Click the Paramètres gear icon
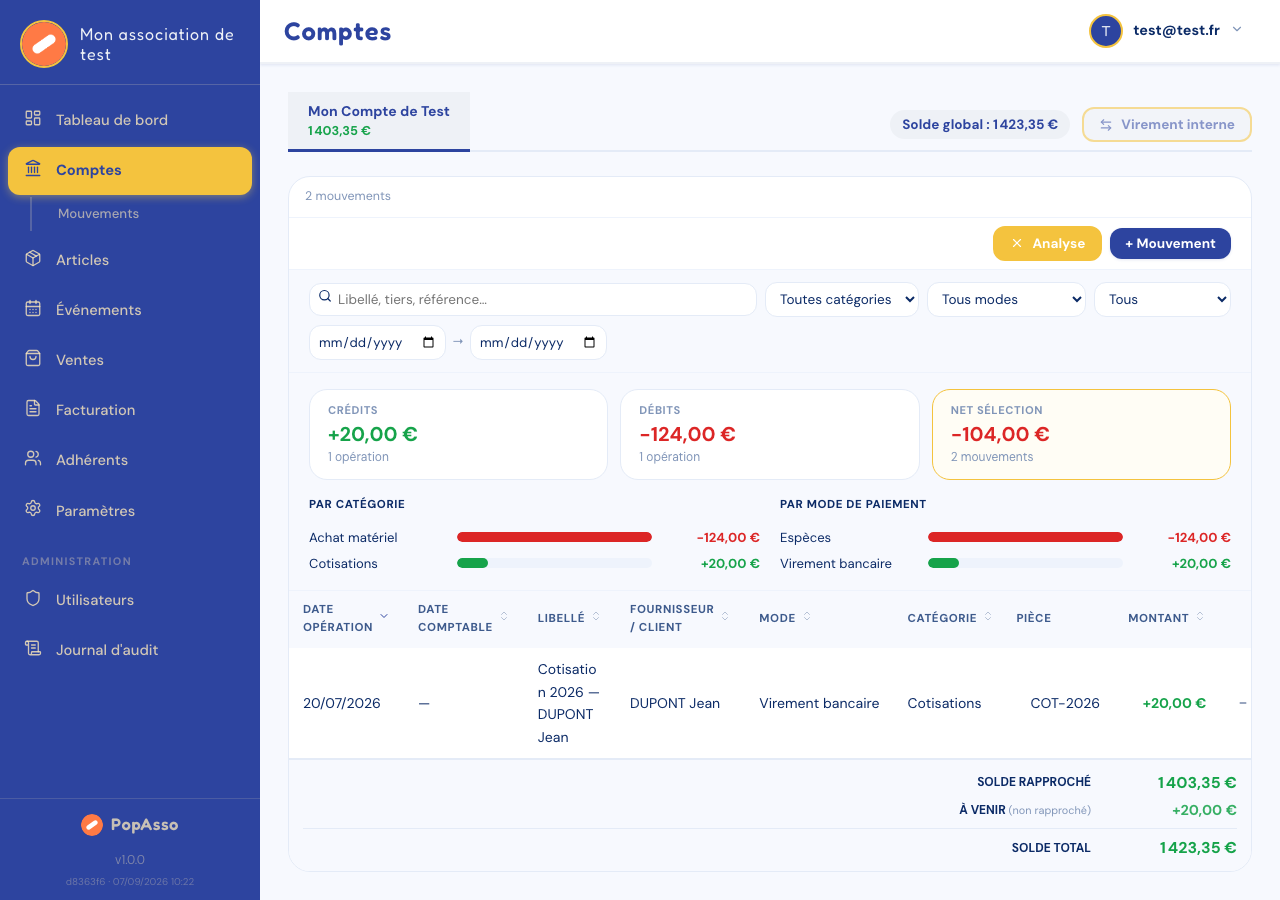1280x900 pixels. 33,510
